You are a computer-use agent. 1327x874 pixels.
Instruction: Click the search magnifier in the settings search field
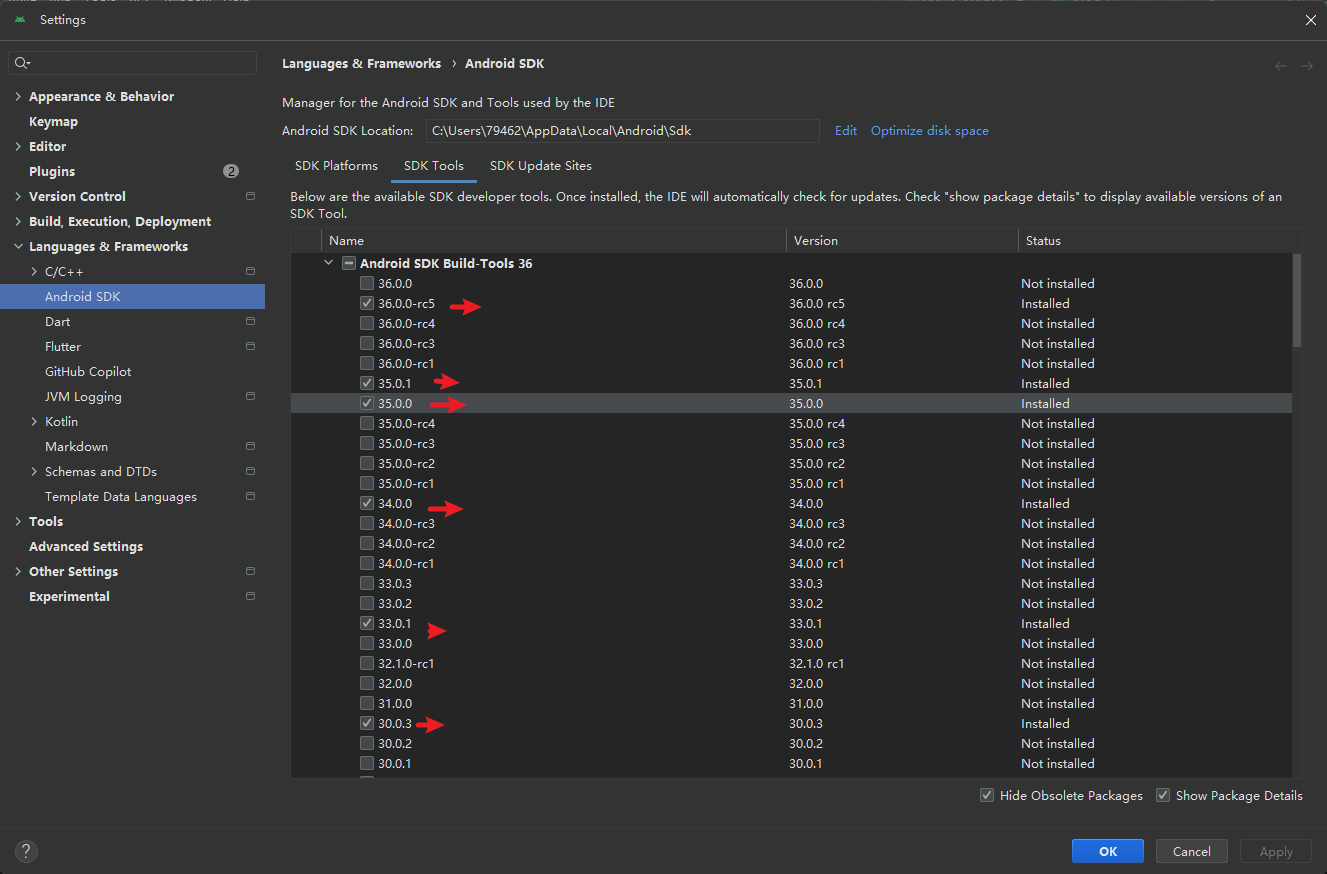tap(22, 63)
